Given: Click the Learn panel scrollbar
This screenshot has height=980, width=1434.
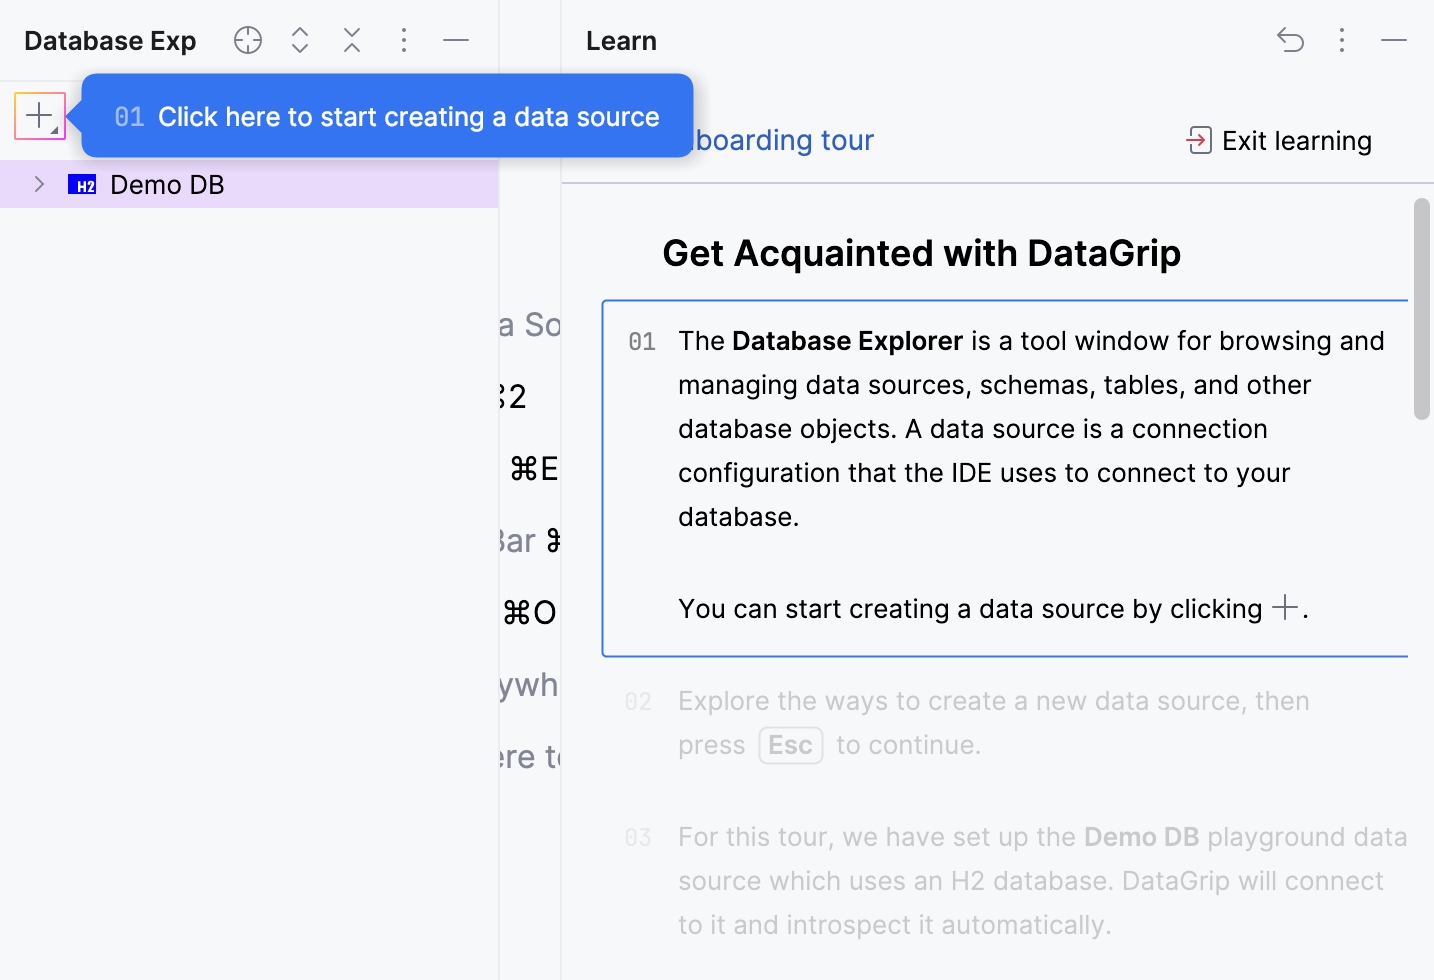Looking at the screenshot, I should coord(1421,309).
